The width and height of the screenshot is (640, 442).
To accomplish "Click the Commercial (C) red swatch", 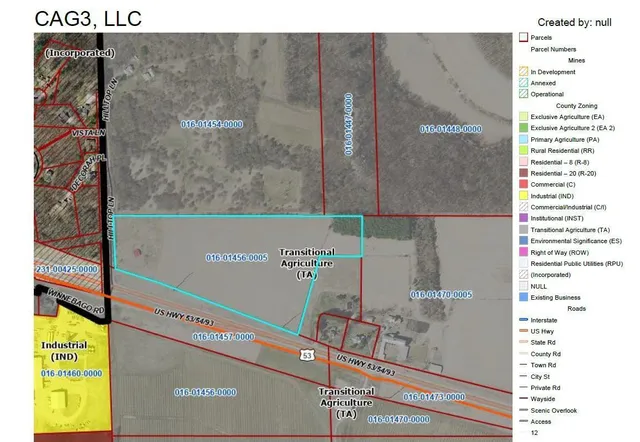I will (522, 184).
